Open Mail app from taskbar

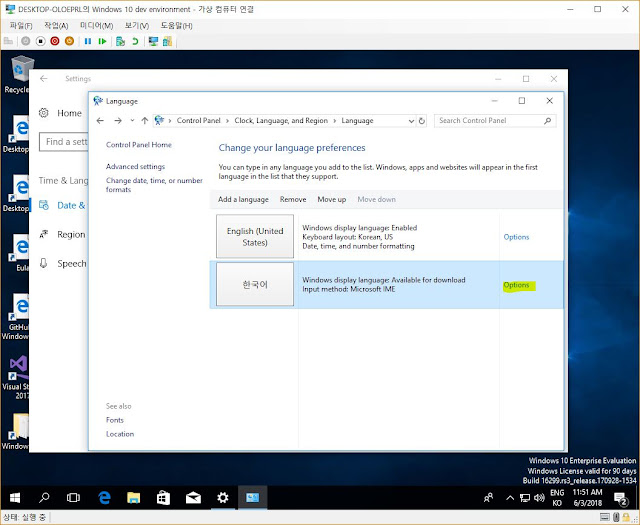[x=193, y=498]
